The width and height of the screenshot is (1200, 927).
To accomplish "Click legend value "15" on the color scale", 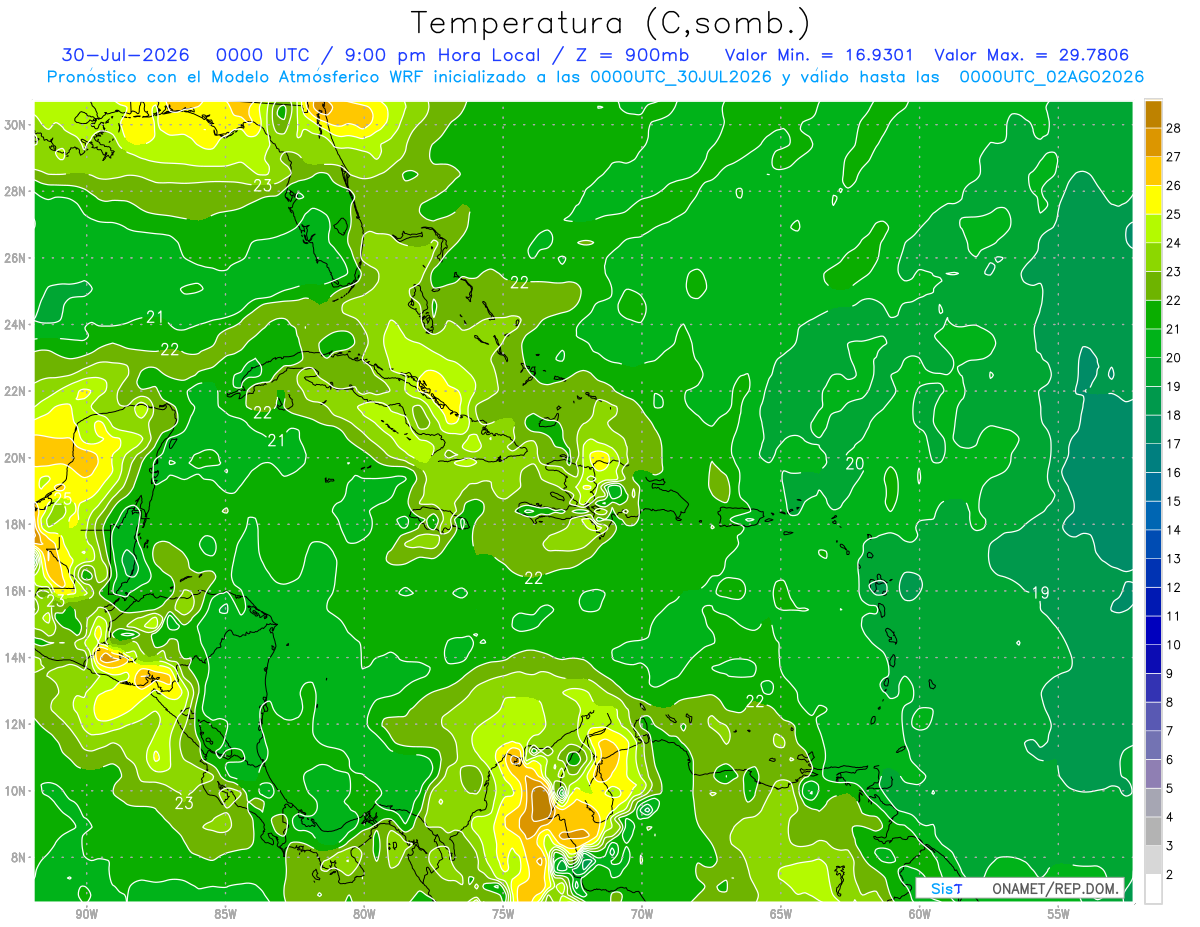I will click(1174, 501).
